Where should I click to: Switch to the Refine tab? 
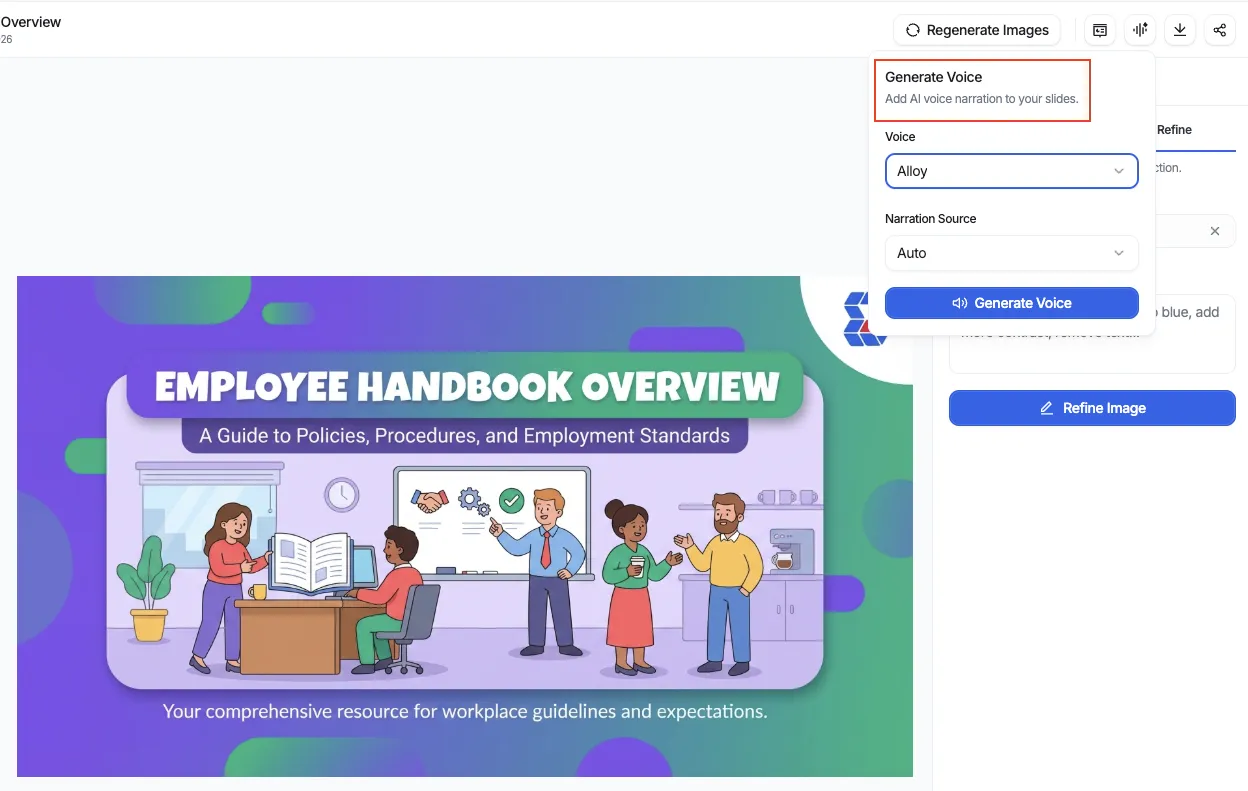point(1175,129)
